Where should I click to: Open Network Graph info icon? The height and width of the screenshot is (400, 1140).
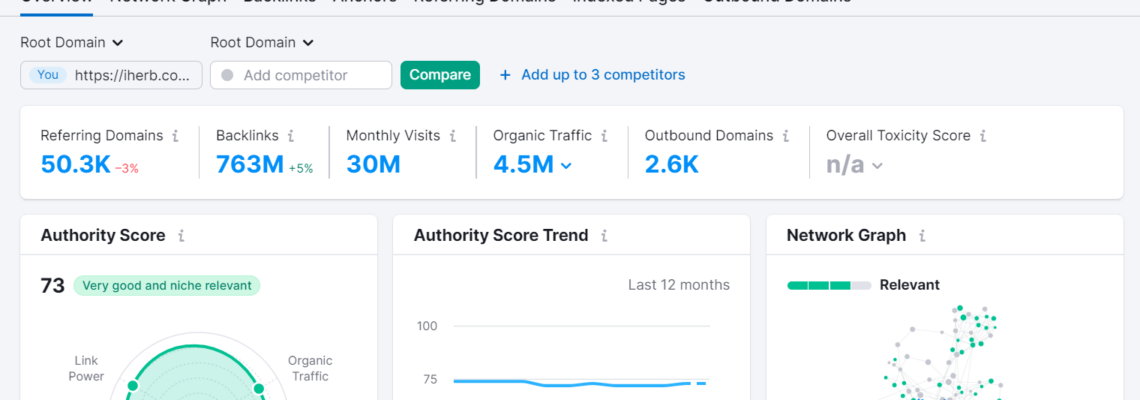(922, 236)
